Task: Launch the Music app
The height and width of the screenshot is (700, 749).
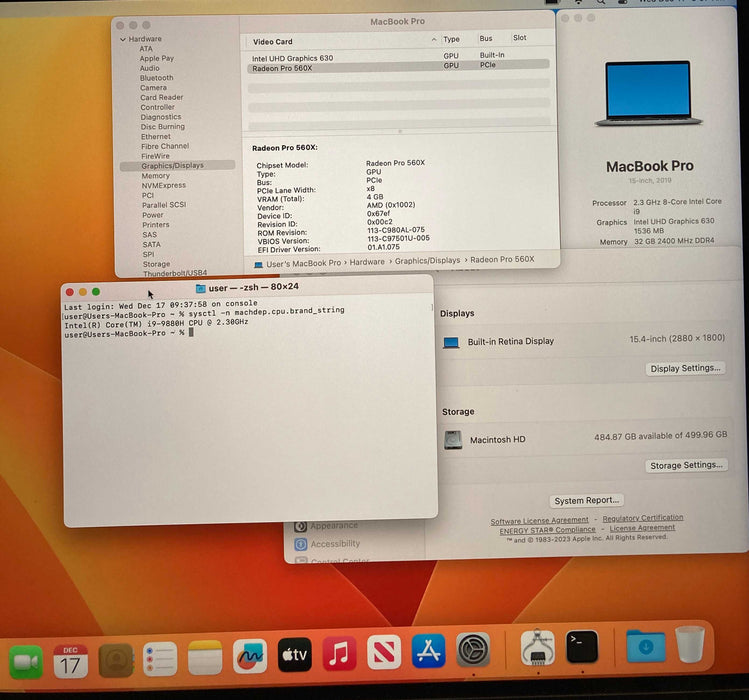Action: coord(339,653)
